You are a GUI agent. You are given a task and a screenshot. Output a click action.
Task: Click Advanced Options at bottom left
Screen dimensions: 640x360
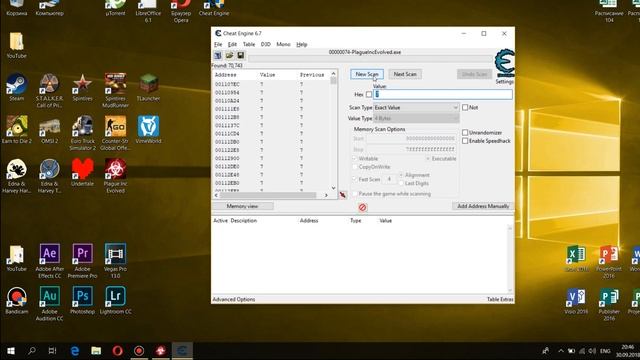(x=233, y=299)
